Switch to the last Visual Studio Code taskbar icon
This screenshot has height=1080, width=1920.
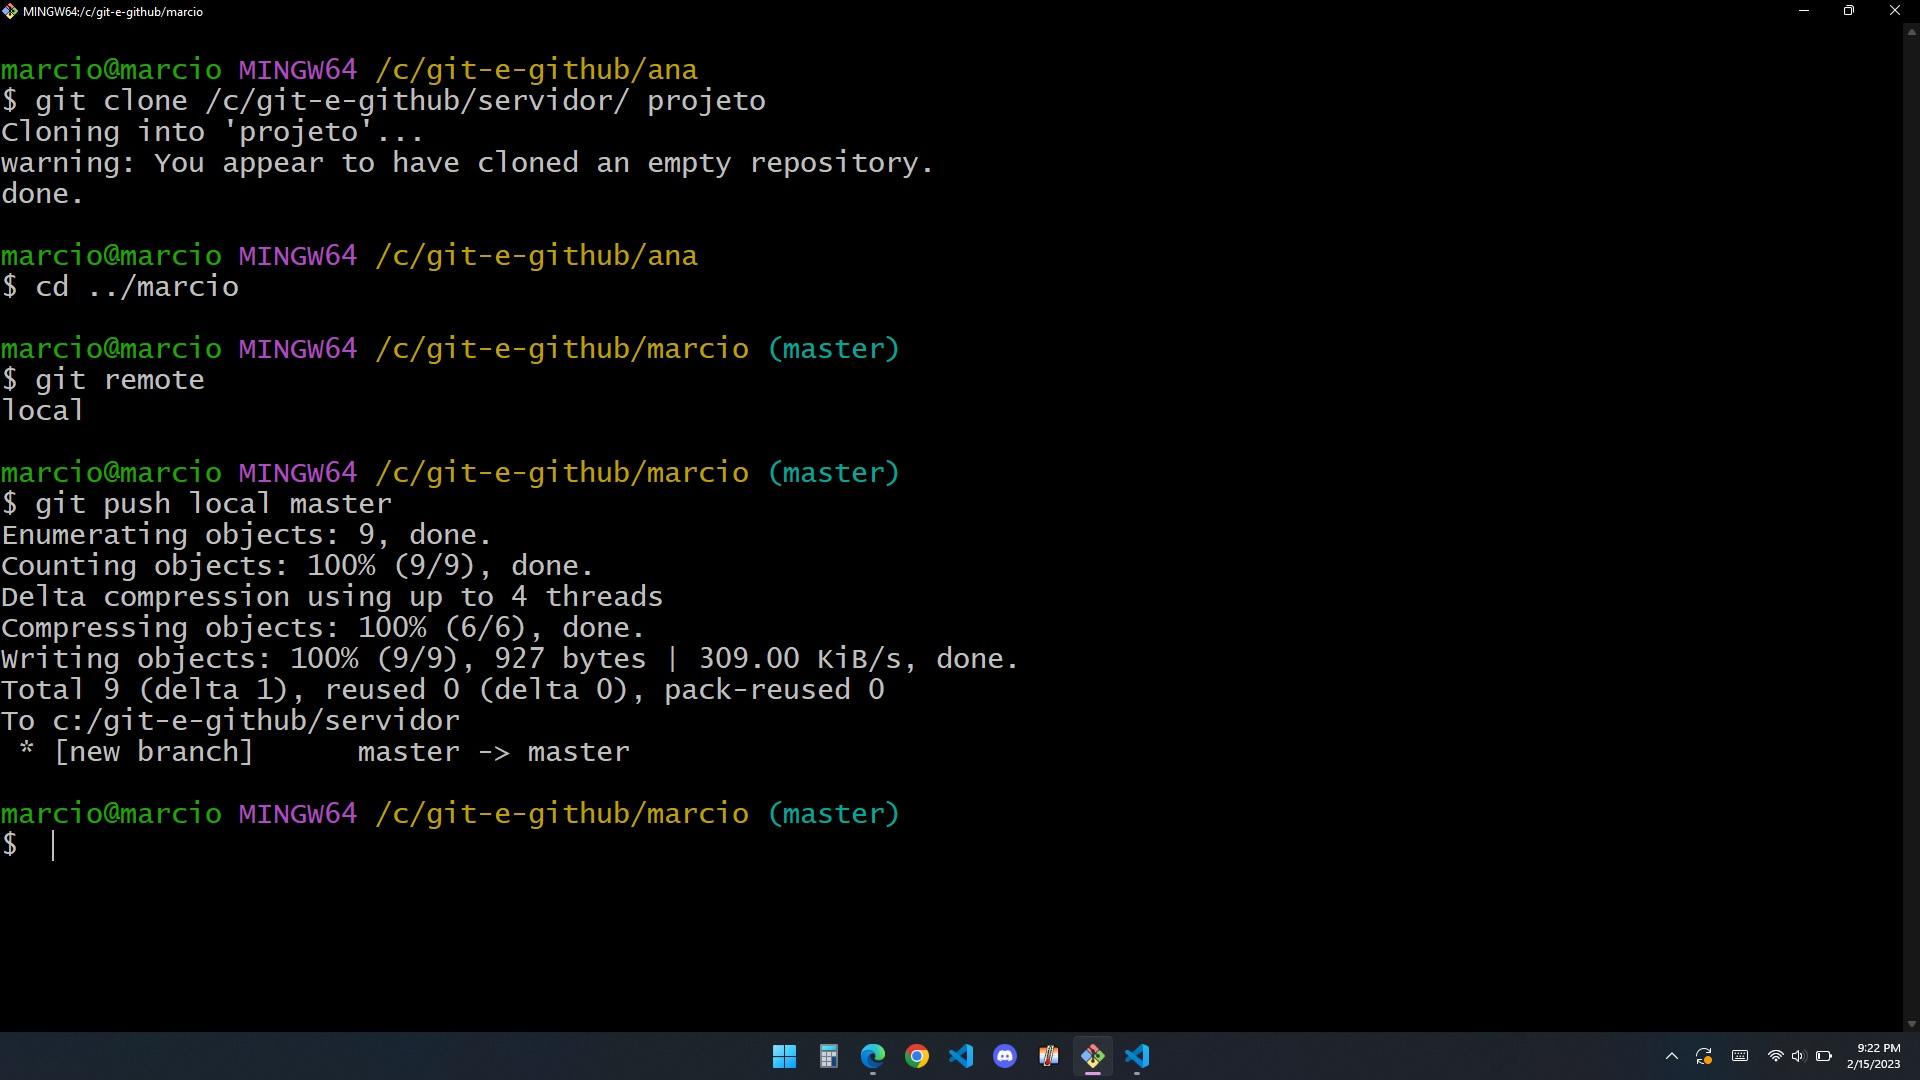click(x=1137, y=1056)
